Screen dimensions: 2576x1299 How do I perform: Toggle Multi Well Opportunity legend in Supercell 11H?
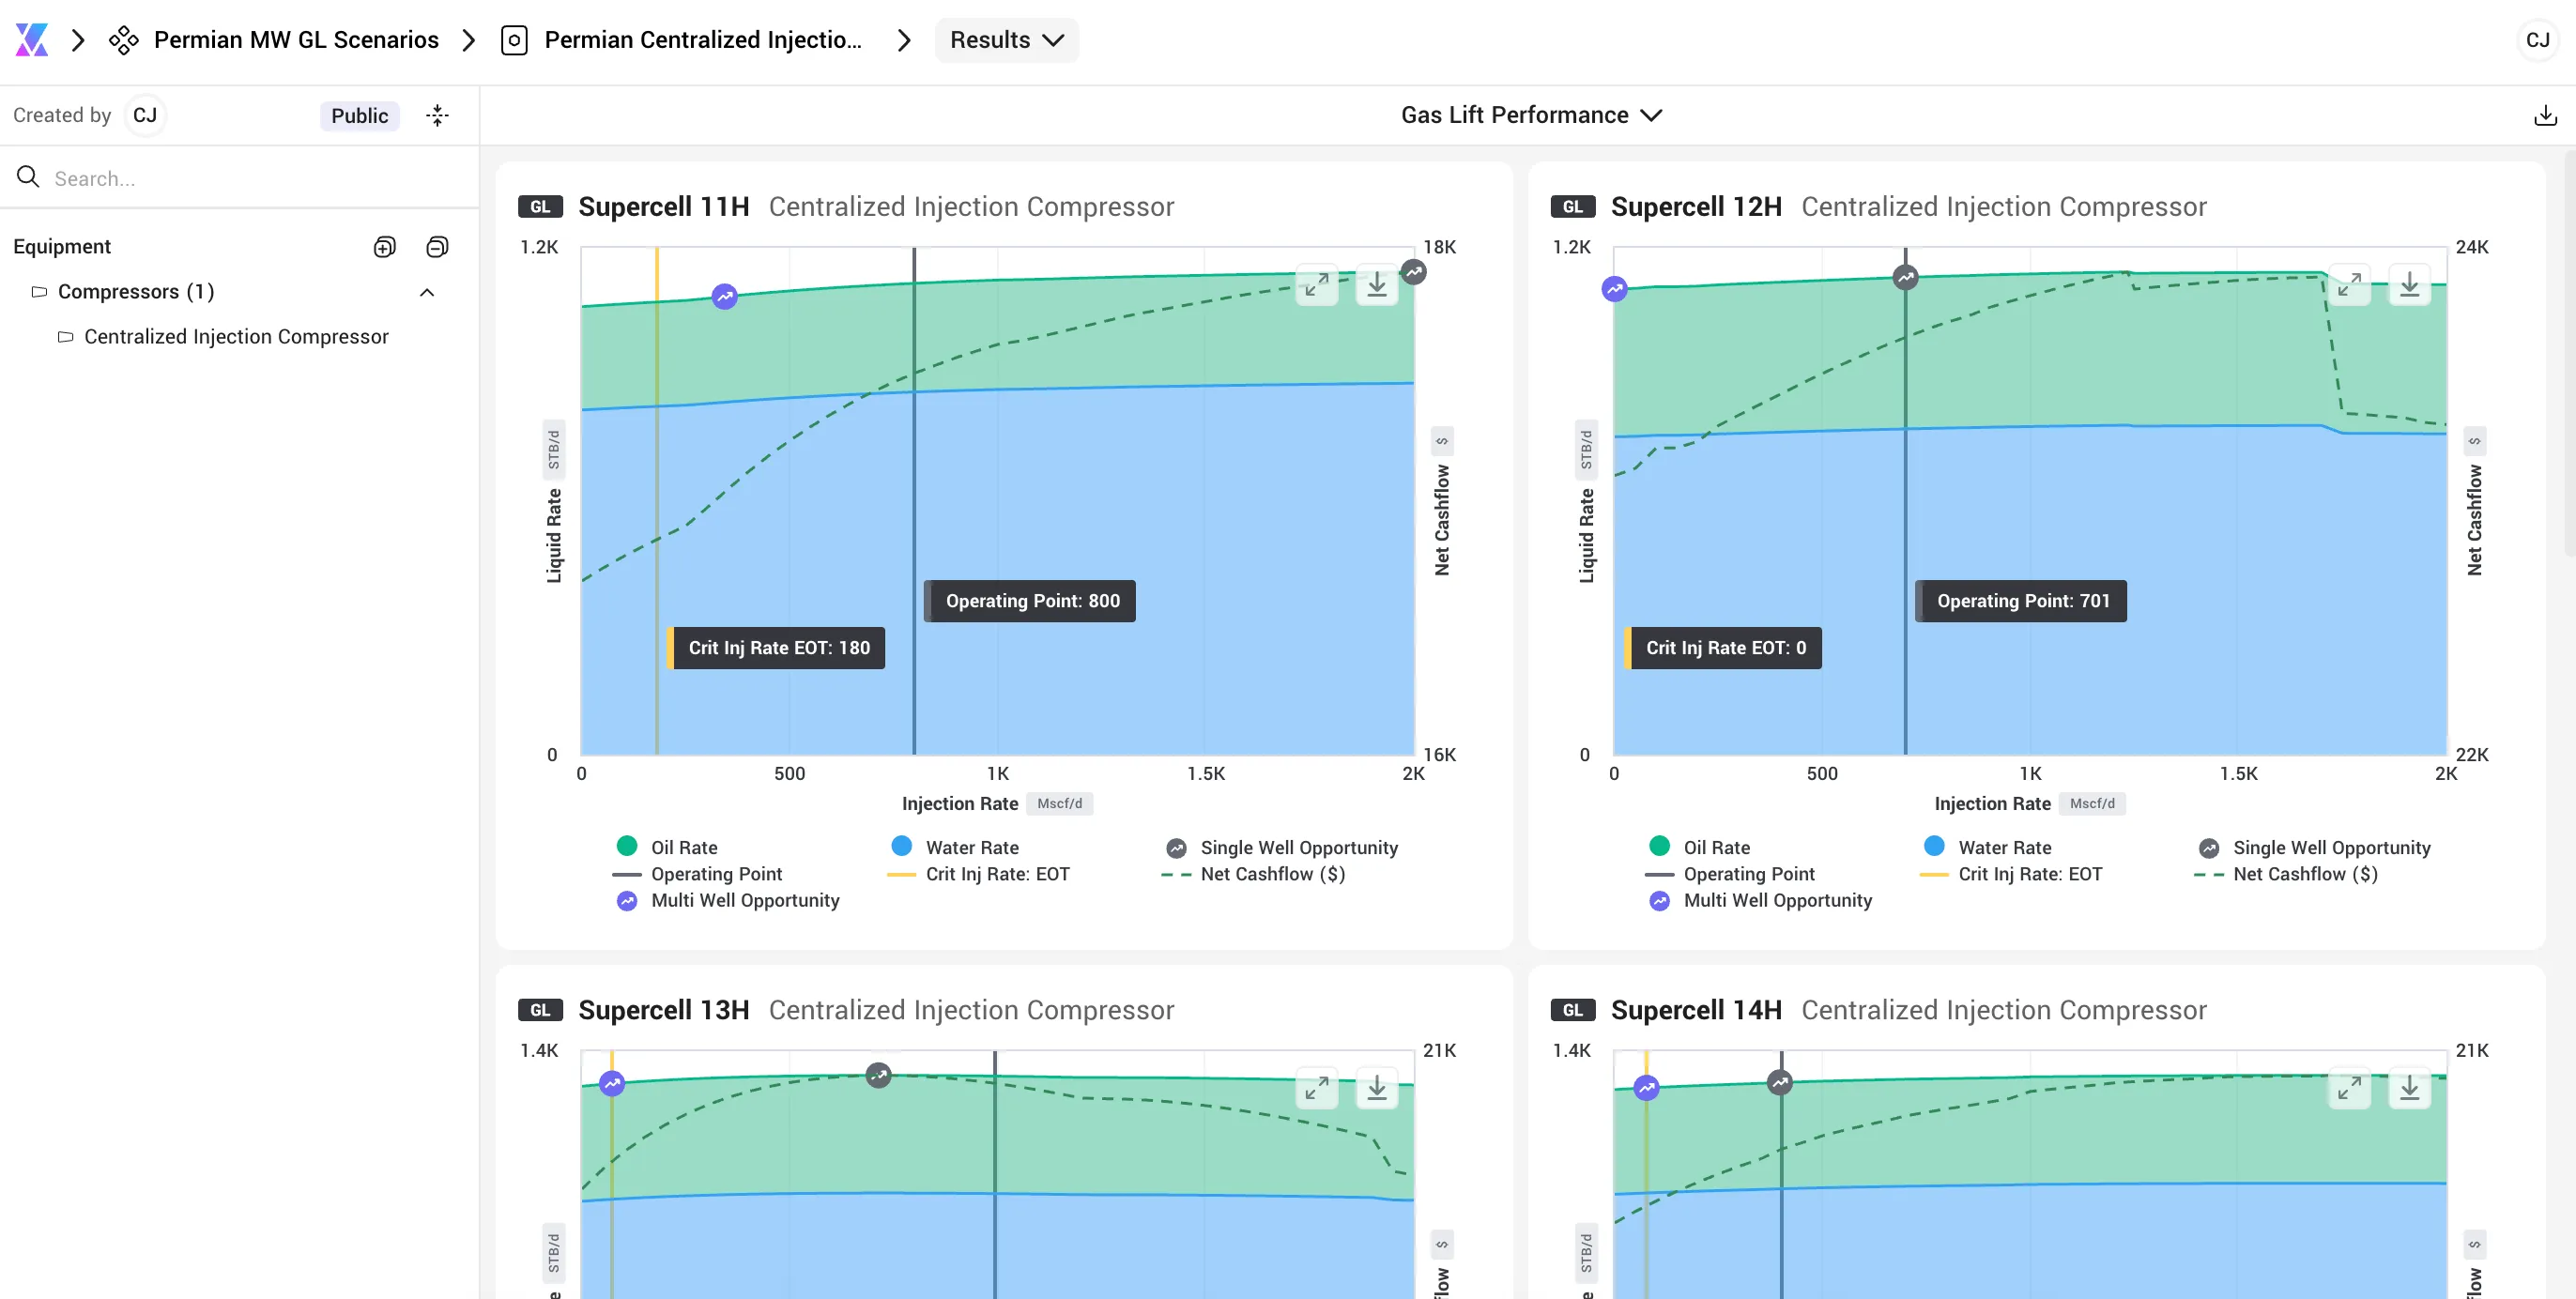(728, 900)
